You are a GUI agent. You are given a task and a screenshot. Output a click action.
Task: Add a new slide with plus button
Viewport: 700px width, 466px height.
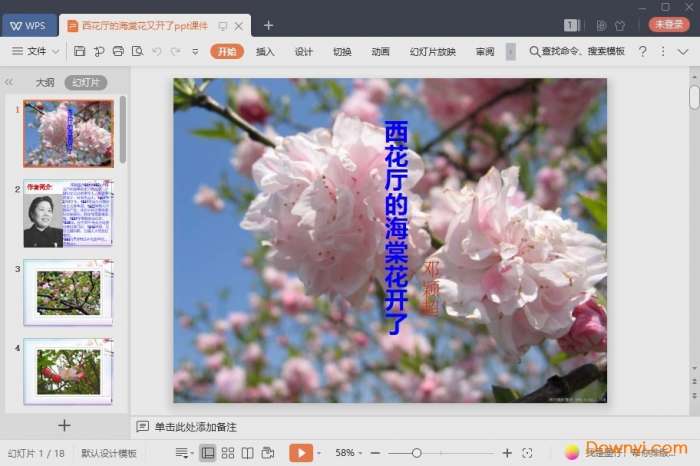64,425
